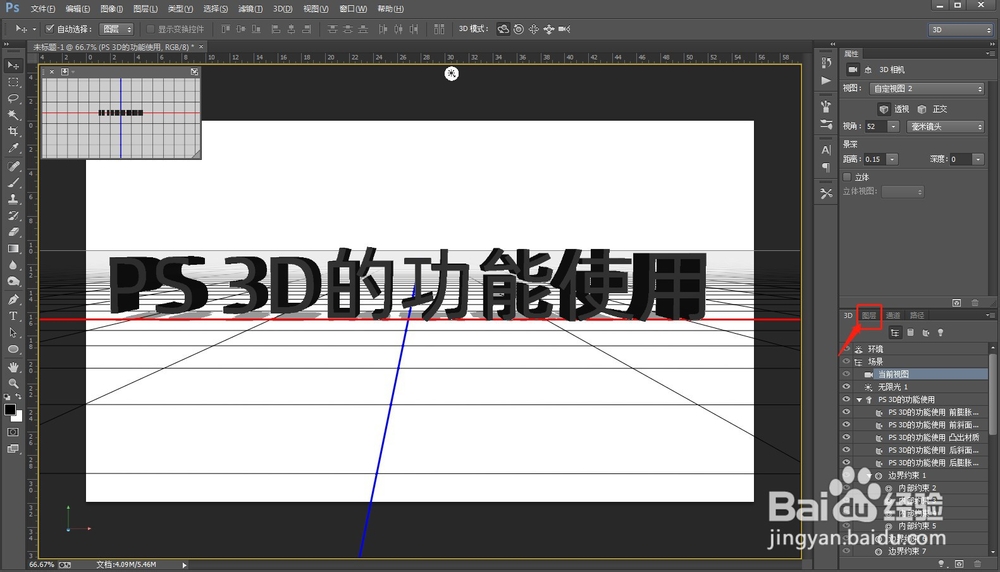Open the auto-select 图层 dropdown

(117, 29)
